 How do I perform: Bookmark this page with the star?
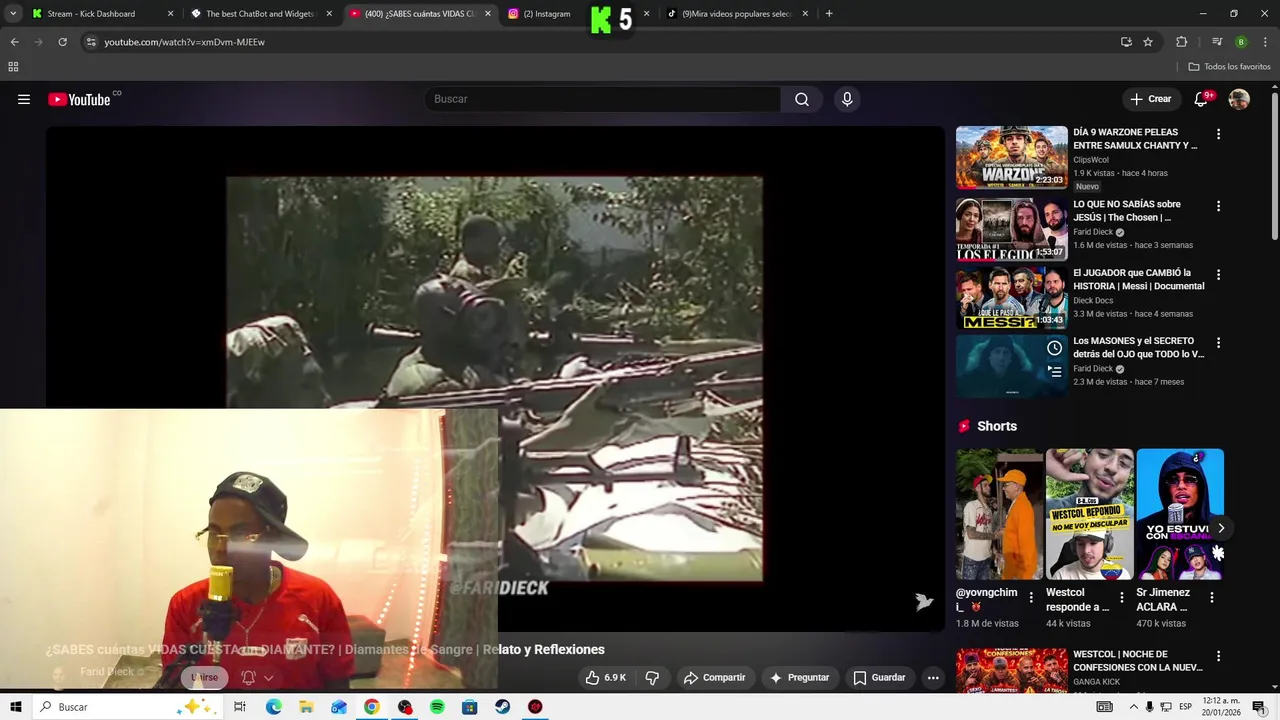pyautogui.click(x=1148, y=42)
